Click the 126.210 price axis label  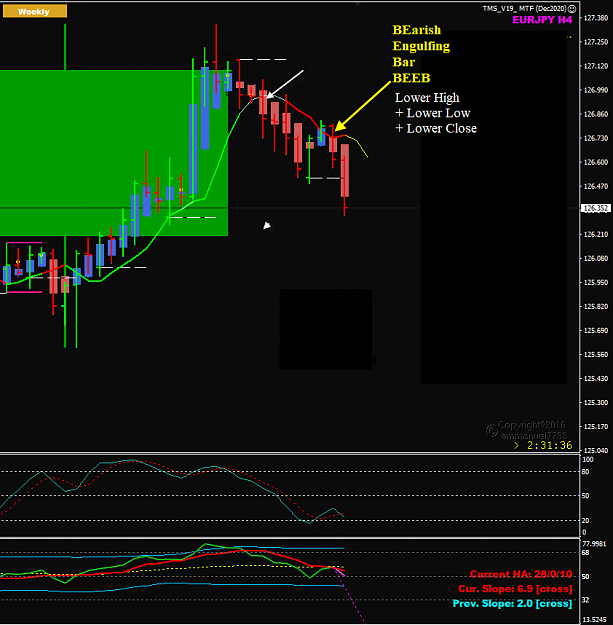pos(596,234)
